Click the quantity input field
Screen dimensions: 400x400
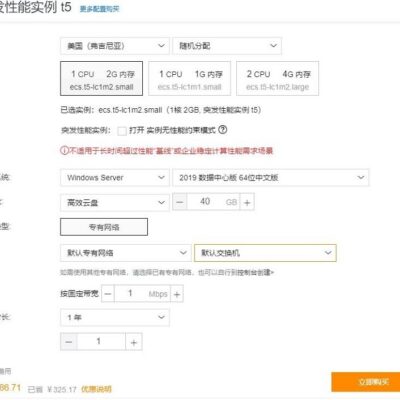(x=101, y=342)
